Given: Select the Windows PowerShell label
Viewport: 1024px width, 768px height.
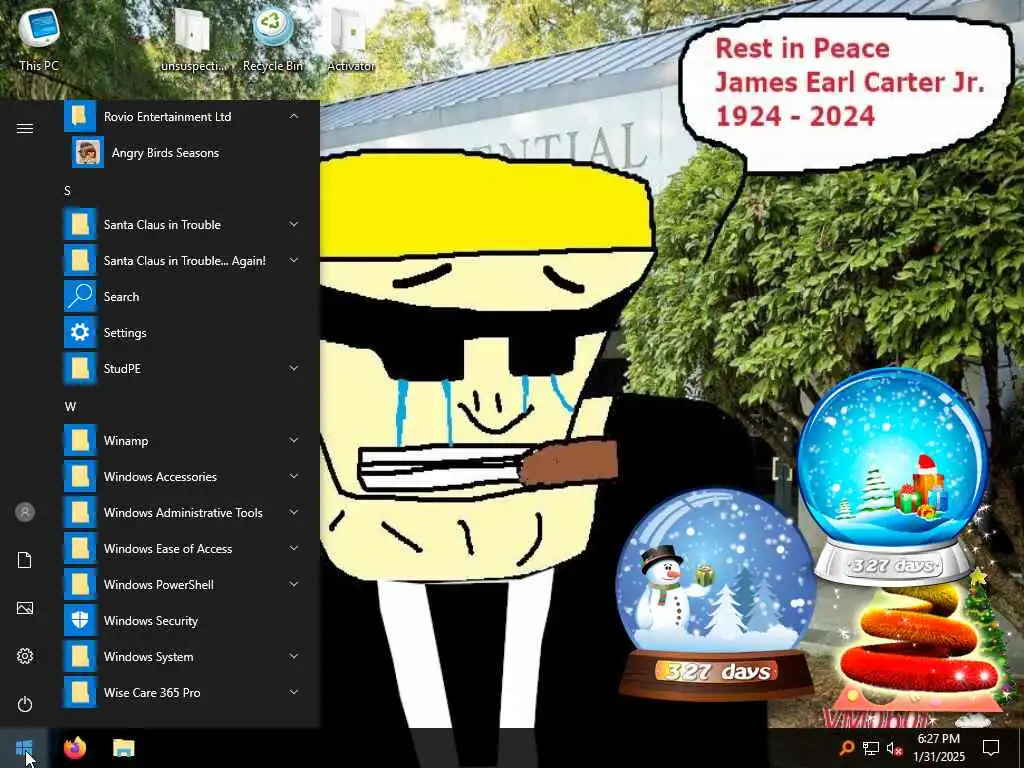Looking at the screenshot, I should point(159,584).
